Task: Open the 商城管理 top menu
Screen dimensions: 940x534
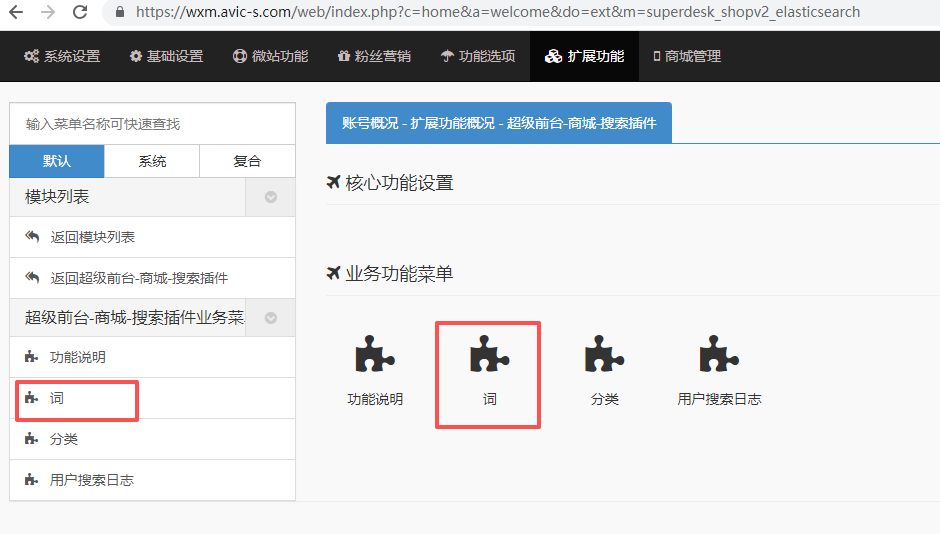Action: 686,56
